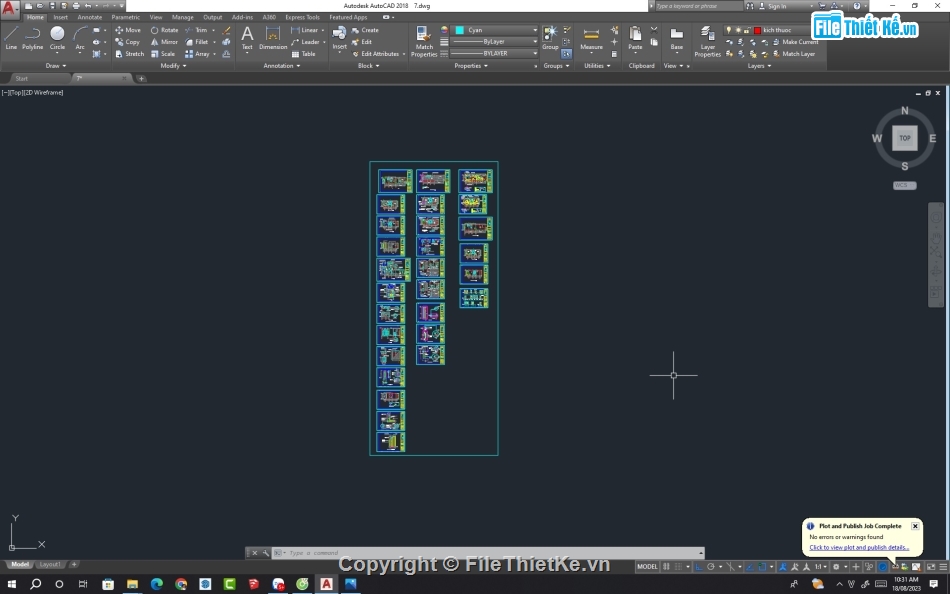Click the cyan color swatch in Properties
This screenshot has height=594, width=950.
pyautogui.click(x=460, y=30)
